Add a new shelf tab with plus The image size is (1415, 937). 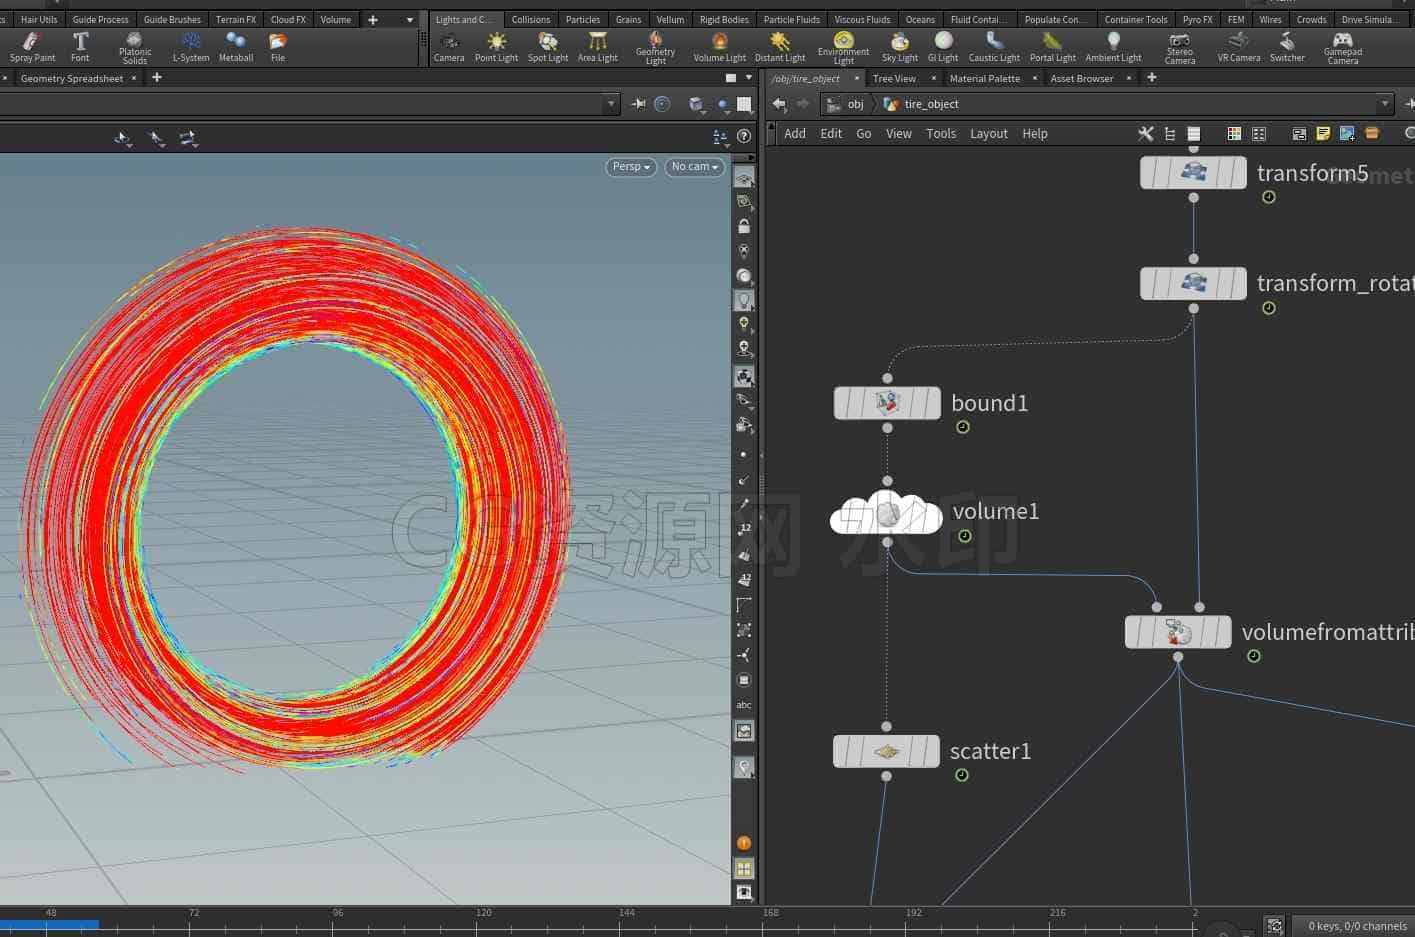tap(373, 19)
